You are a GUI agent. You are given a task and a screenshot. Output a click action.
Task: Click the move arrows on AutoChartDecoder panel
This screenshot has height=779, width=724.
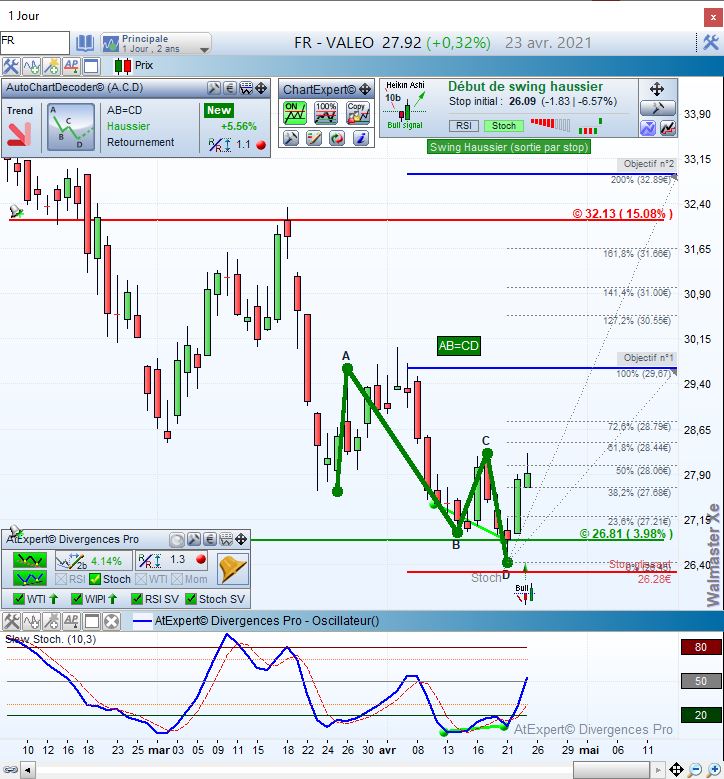click(261, 88)
